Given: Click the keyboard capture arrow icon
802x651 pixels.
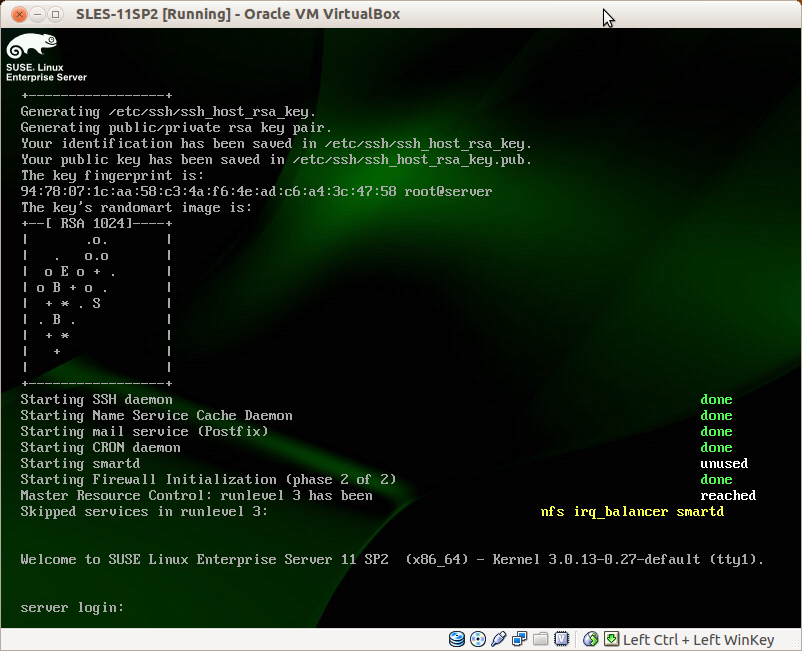Looking at the screenshot, I should click(611, 639).
